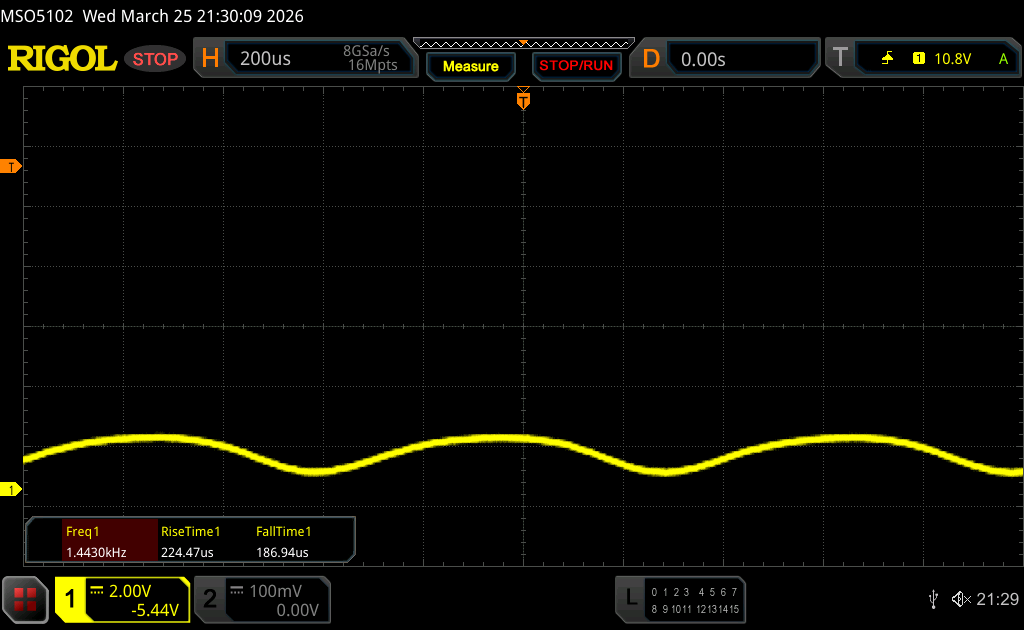
Task: Click the red STOP status badge
Action: [156, 59]
